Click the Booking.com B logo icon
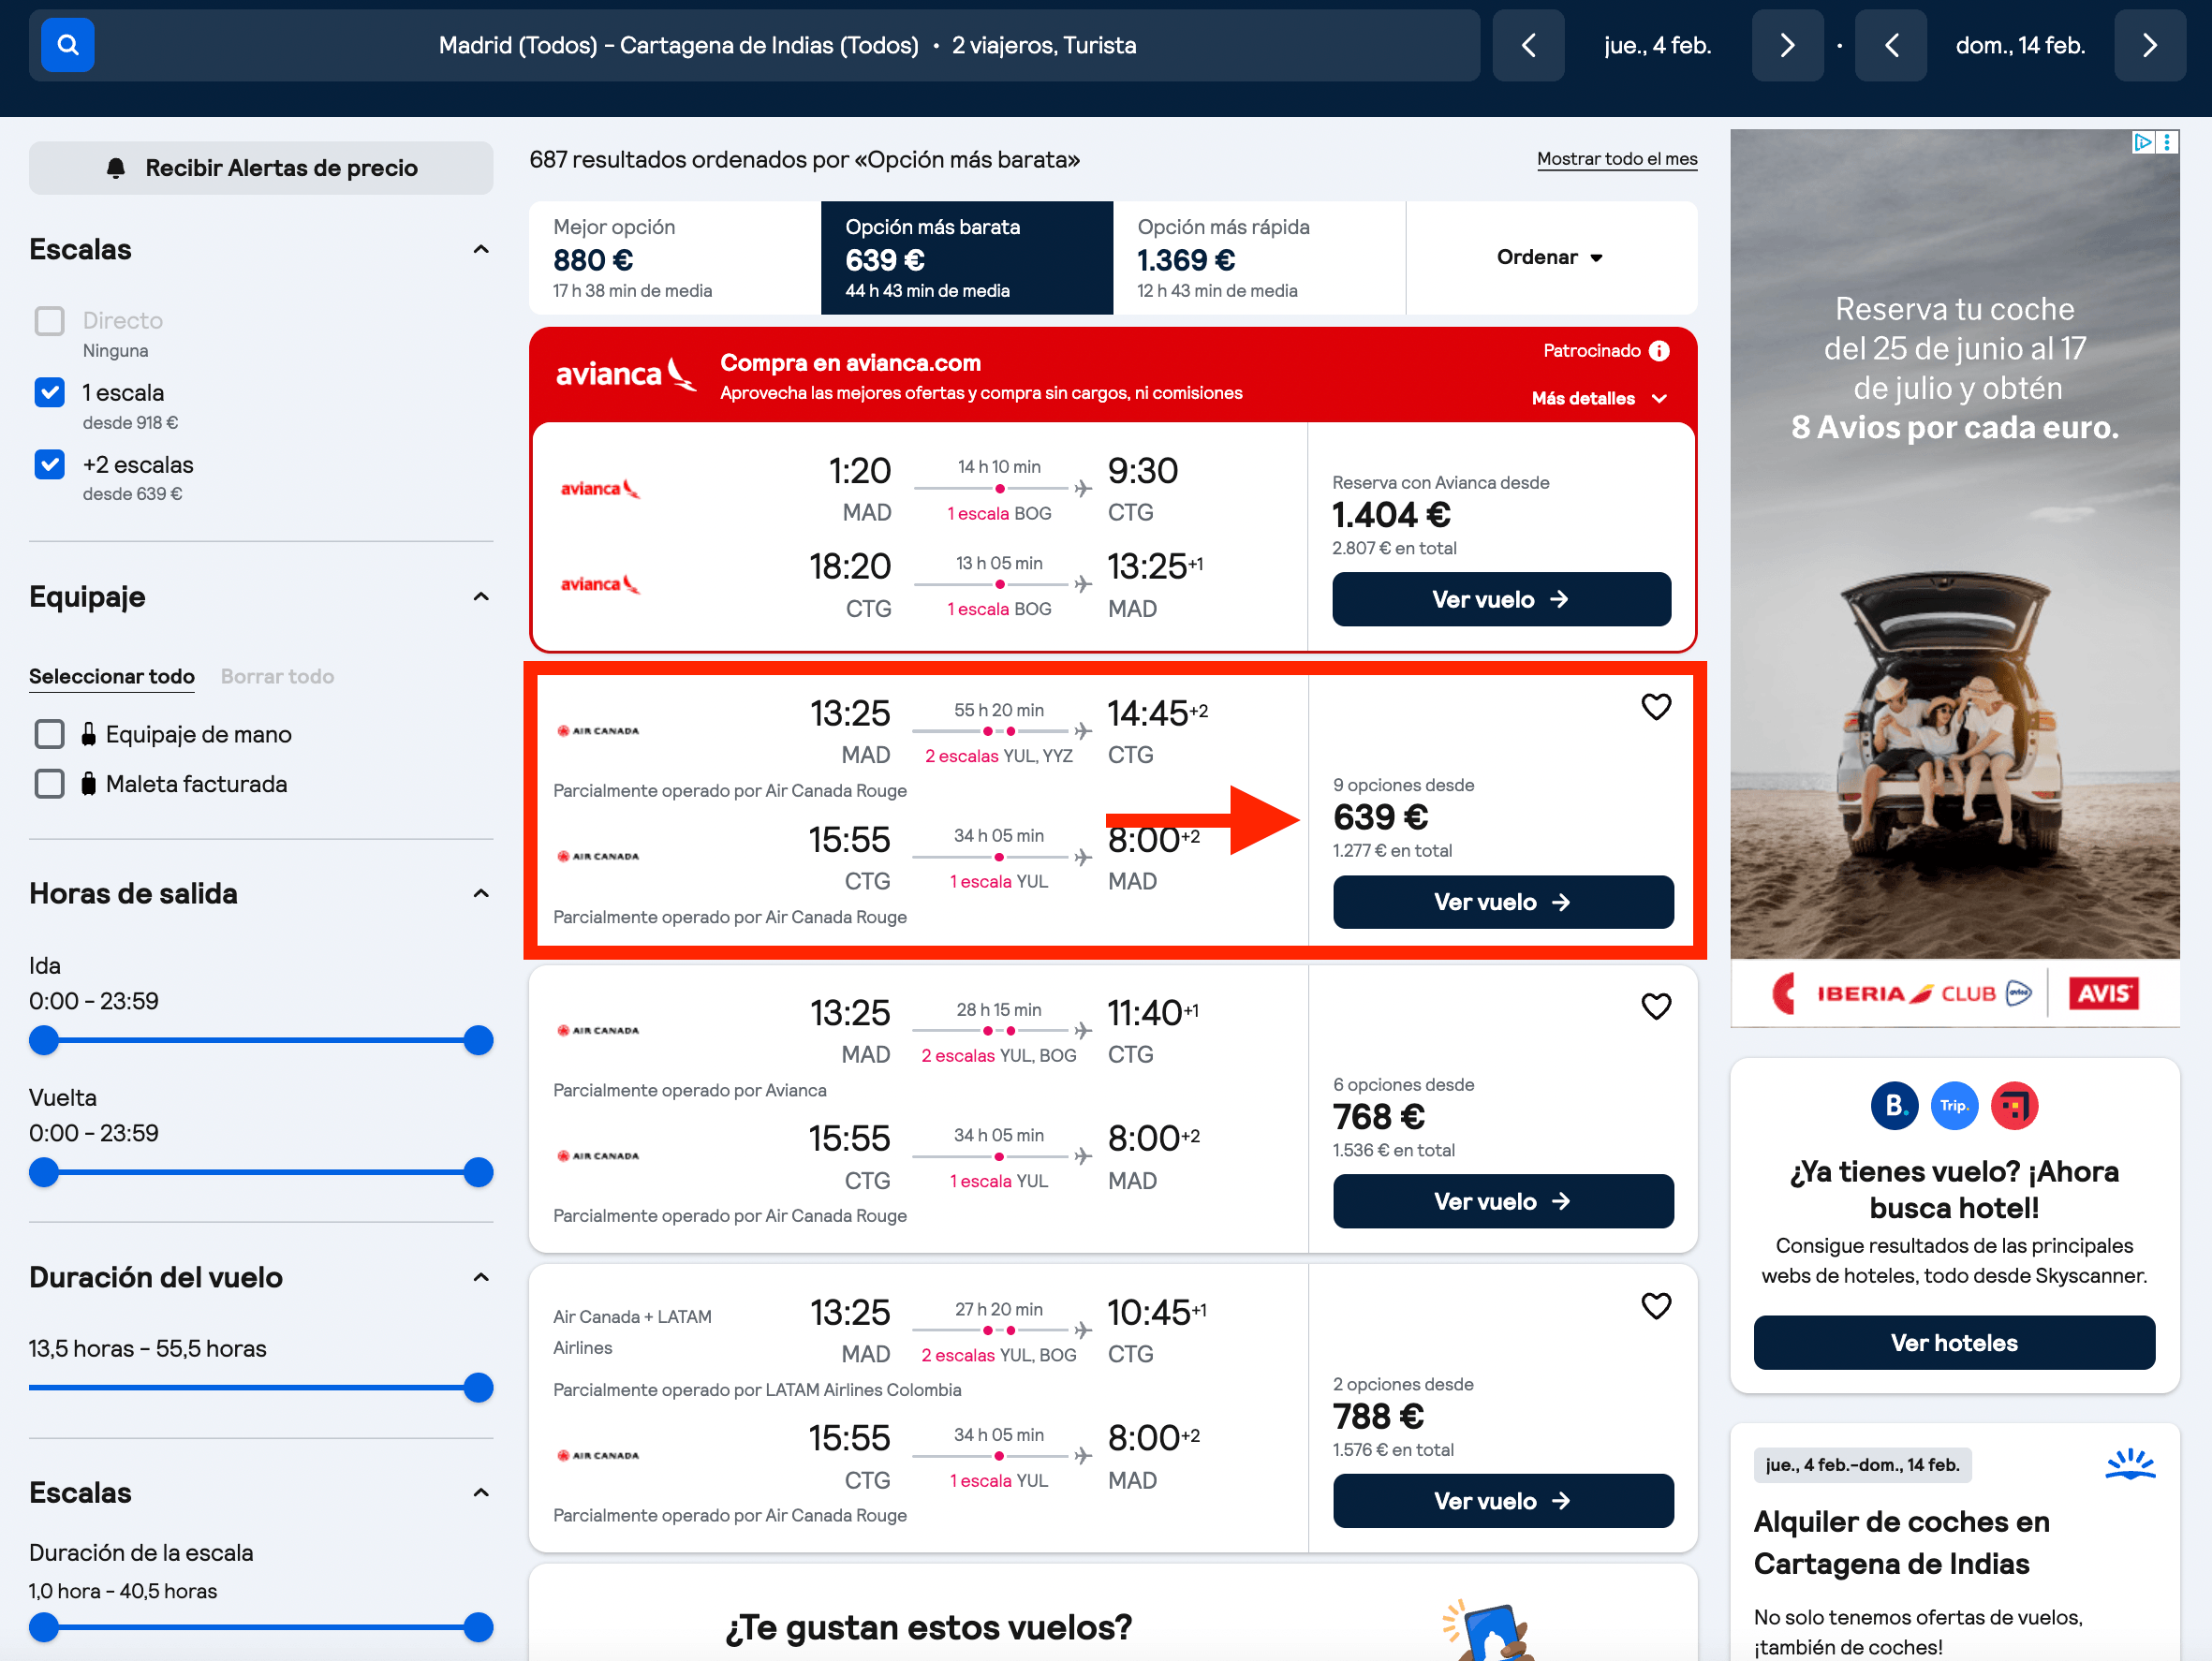The width and height of the screenshot is (2212, 1661). pos(1894,1105)
